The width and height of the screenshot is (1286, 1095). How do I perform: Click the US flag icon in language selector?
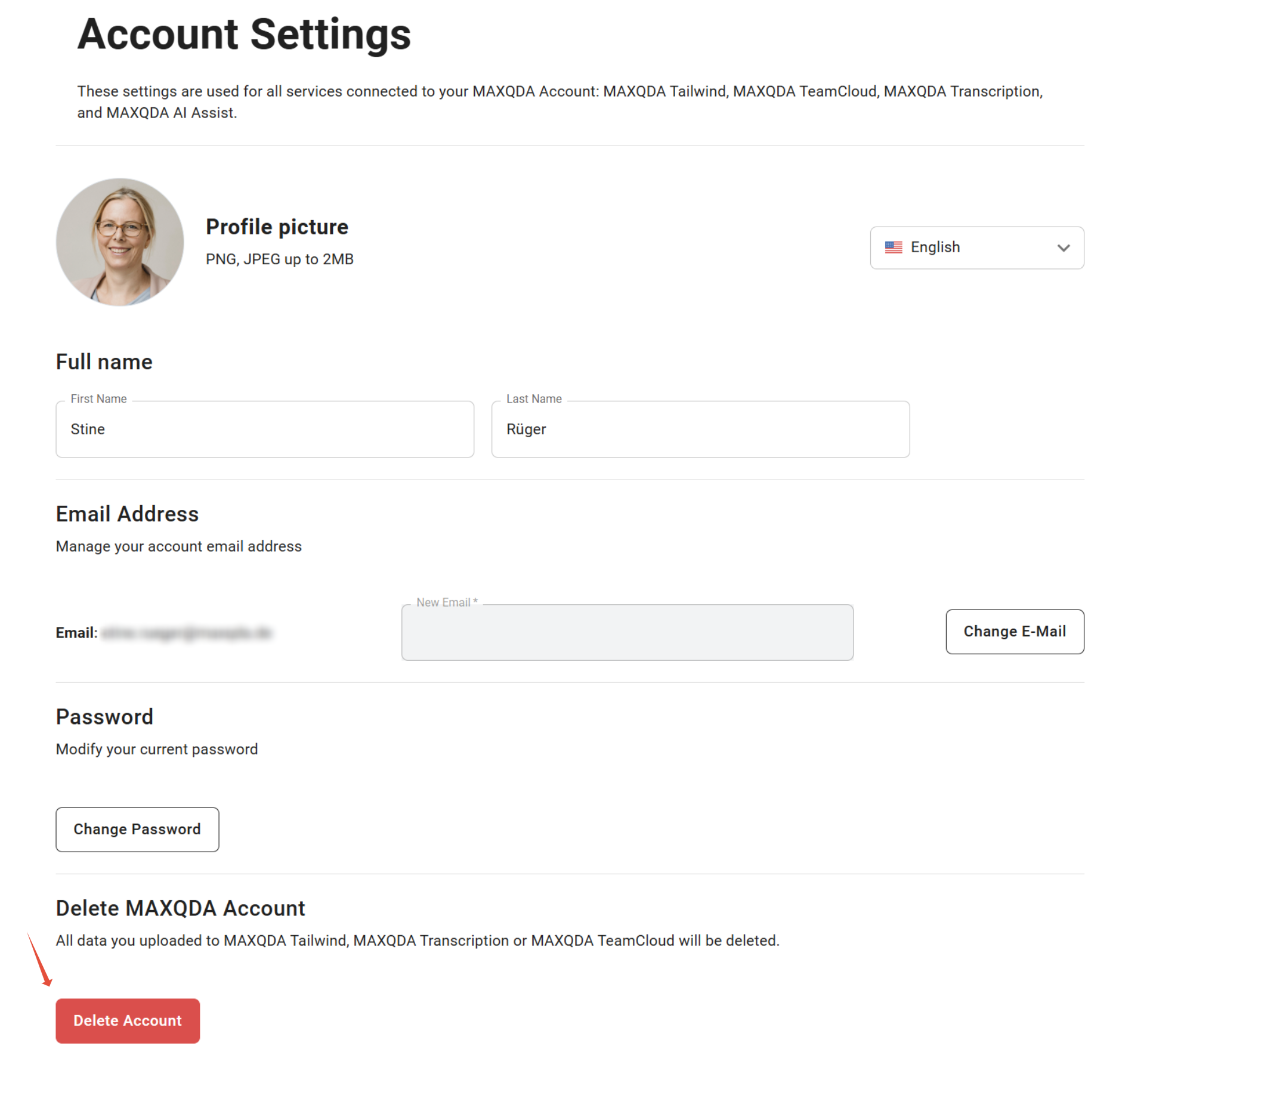tap(894, 247)
